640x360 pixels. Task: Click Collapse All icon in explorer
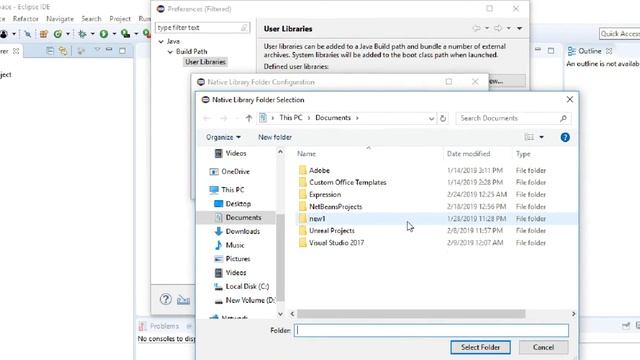point(50,51)
